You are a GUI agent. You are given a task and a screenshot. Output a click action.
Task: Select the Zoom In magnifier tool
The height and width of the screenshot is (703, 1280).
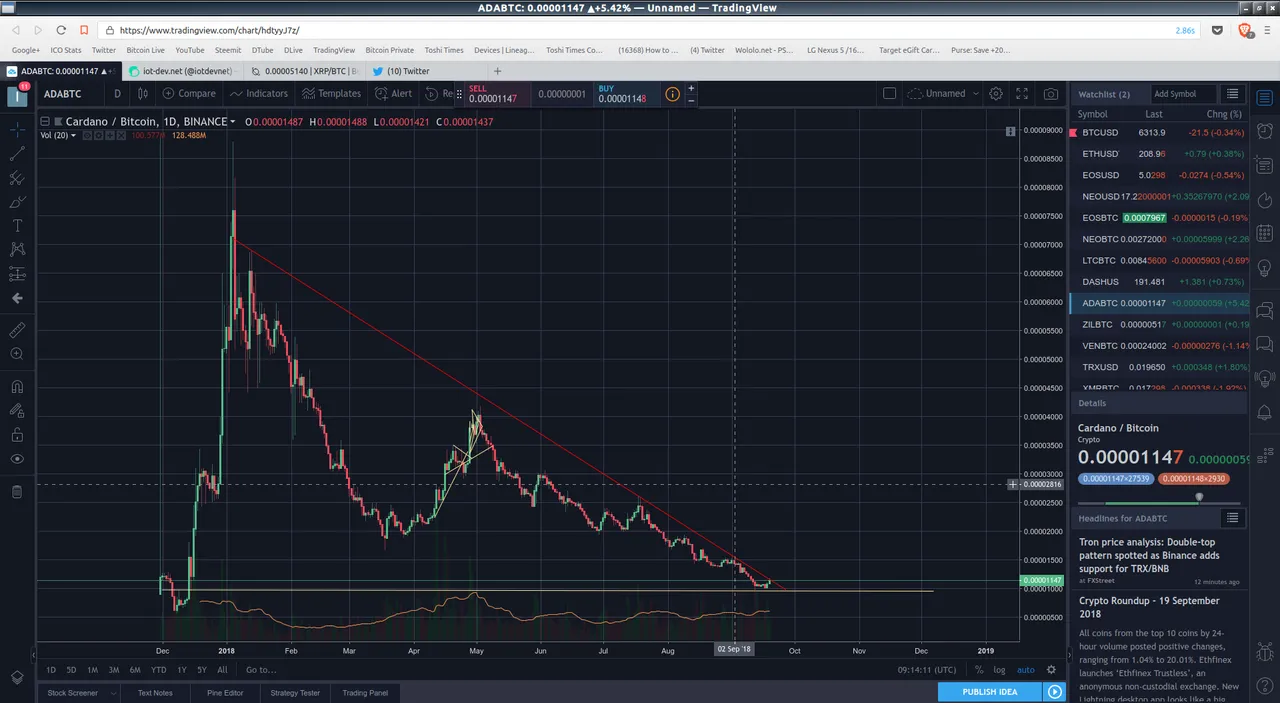(x=17, y=354)
